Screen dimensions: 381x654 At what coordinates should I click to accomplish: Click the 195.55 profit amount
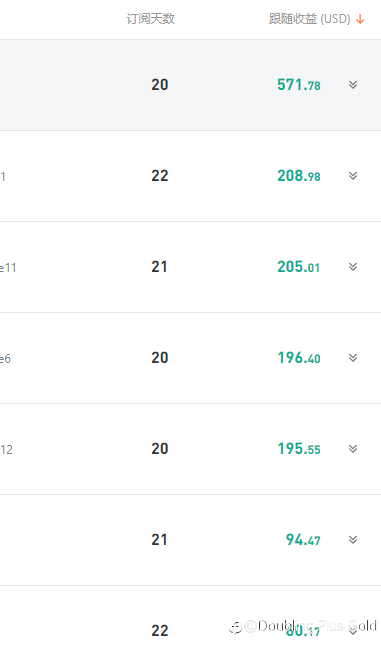299,448
